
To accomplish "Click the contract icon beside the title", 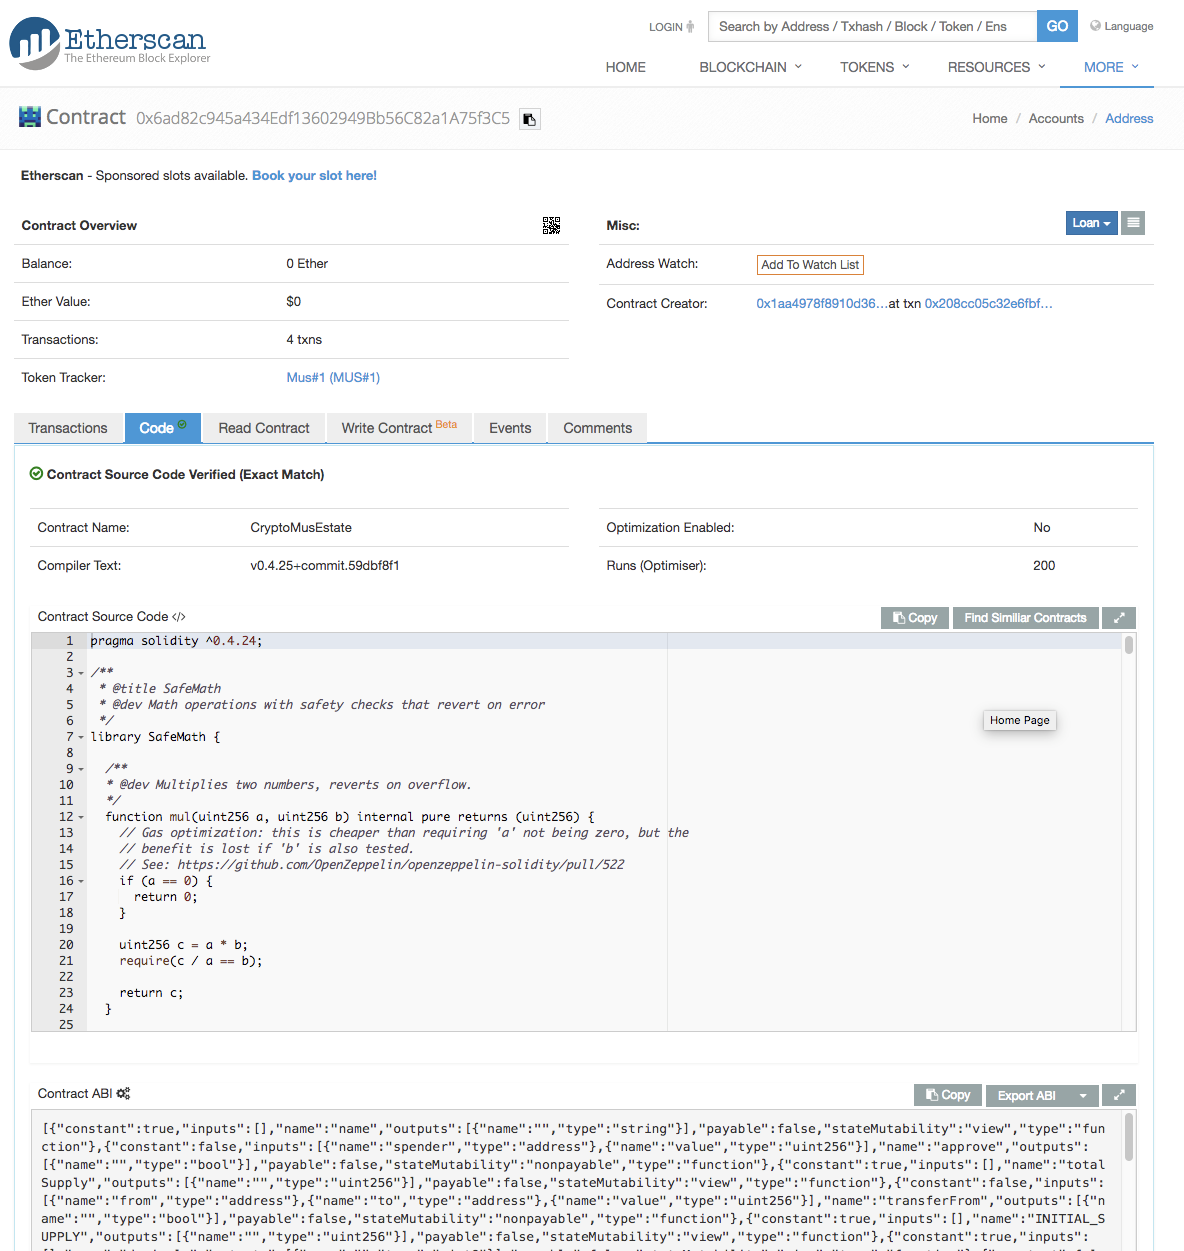I will click(x=30, y=116).
